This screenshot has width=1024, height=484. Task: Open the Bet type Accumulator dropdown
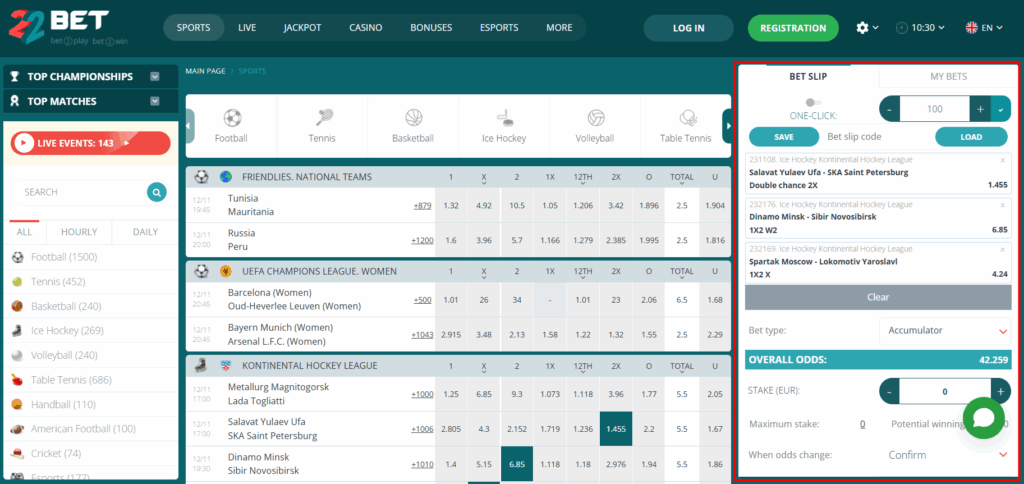(945, 331)
